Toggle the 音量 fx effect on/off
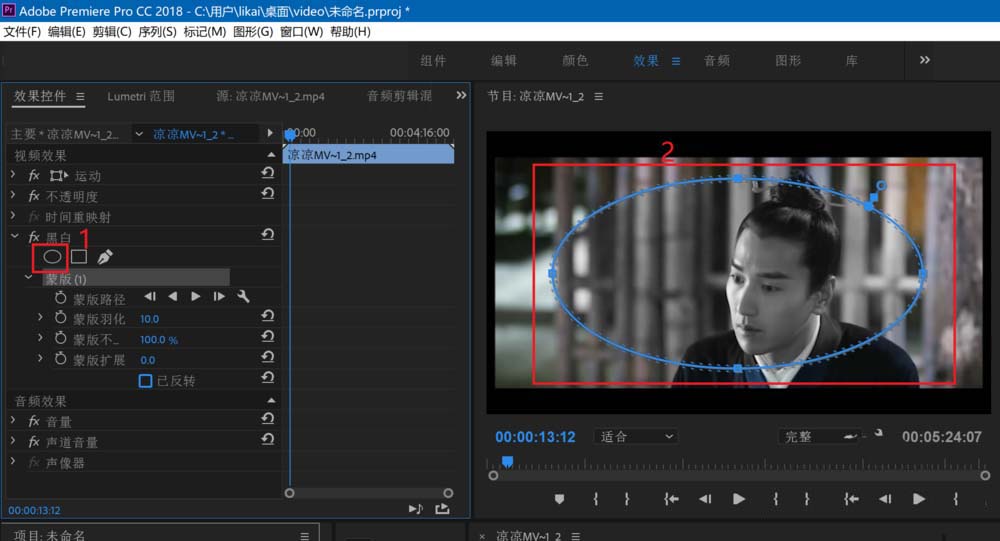1000x541 pixels. click(x=34, y=421)
